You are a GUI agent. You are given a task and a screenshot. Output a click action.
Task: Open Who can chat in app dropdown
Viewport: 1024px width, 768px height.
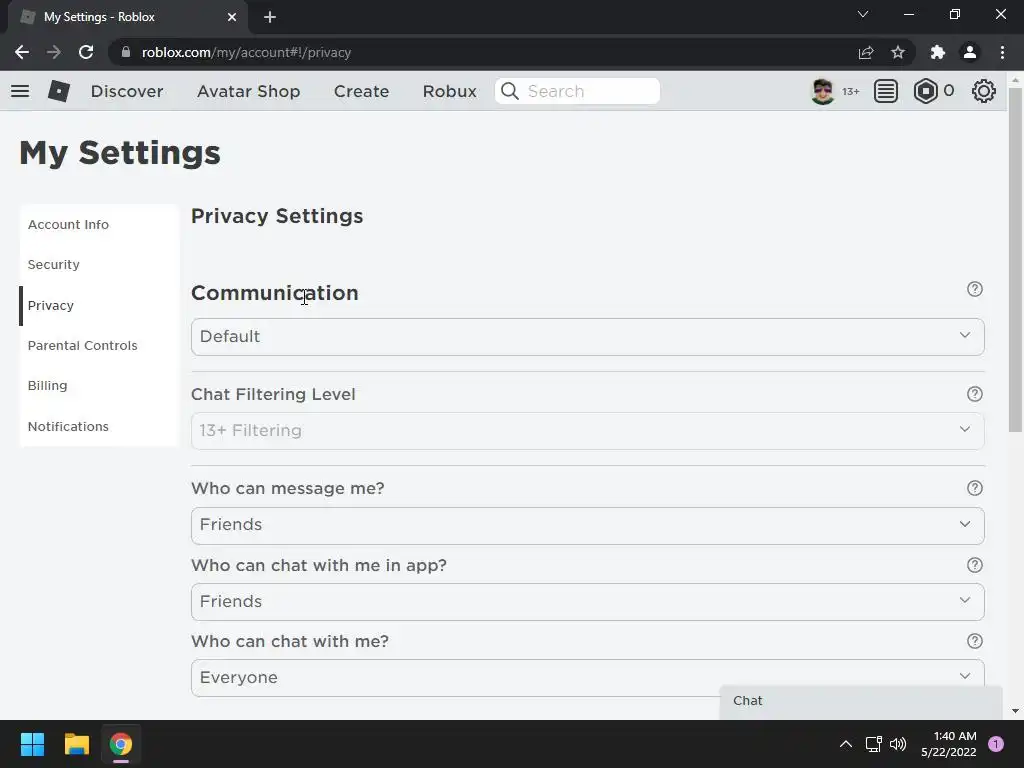click(x=587, y=601)
